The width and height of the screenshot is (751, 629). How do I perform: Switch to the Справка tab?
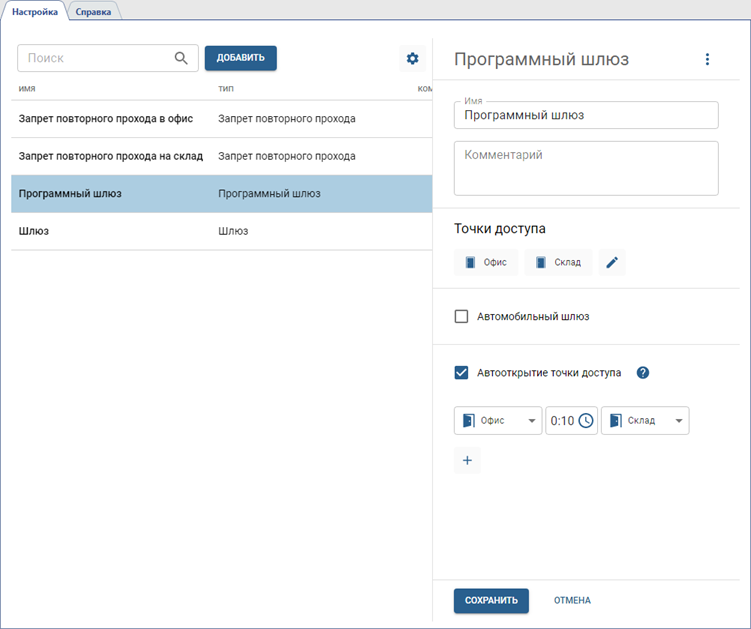click(92, 11)
